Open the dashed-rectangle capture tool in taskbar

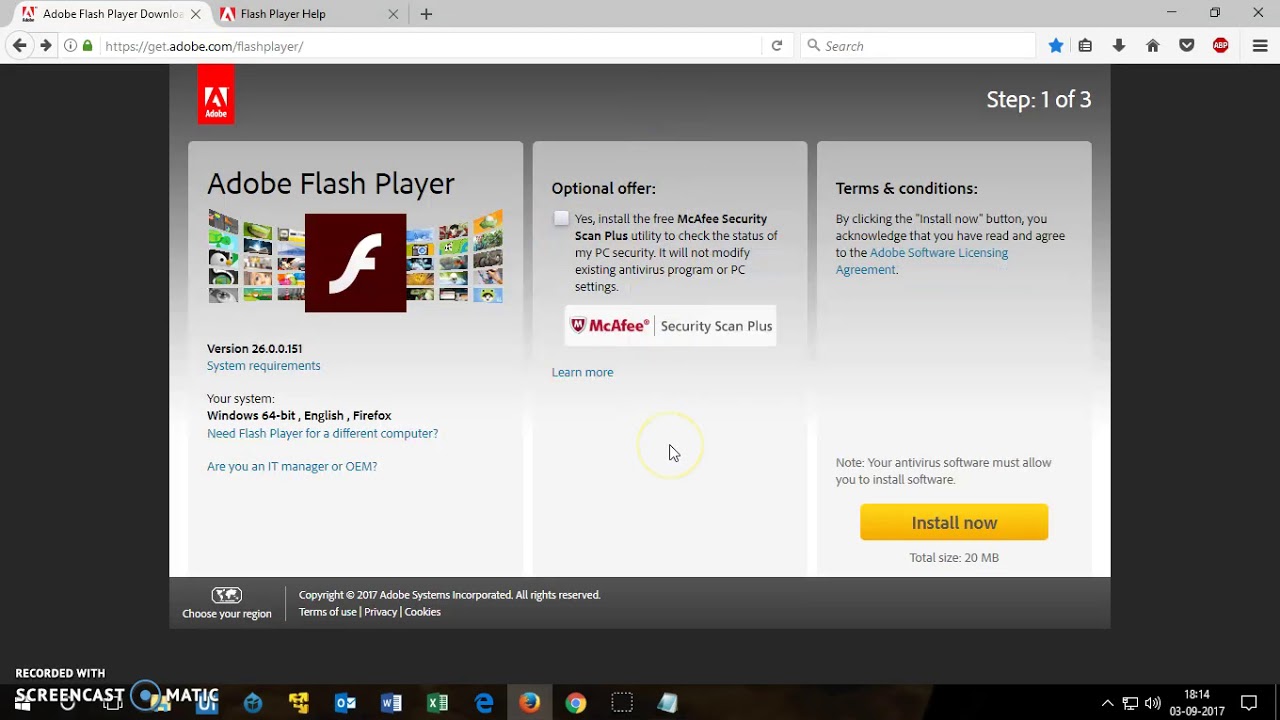coord(622,703)
